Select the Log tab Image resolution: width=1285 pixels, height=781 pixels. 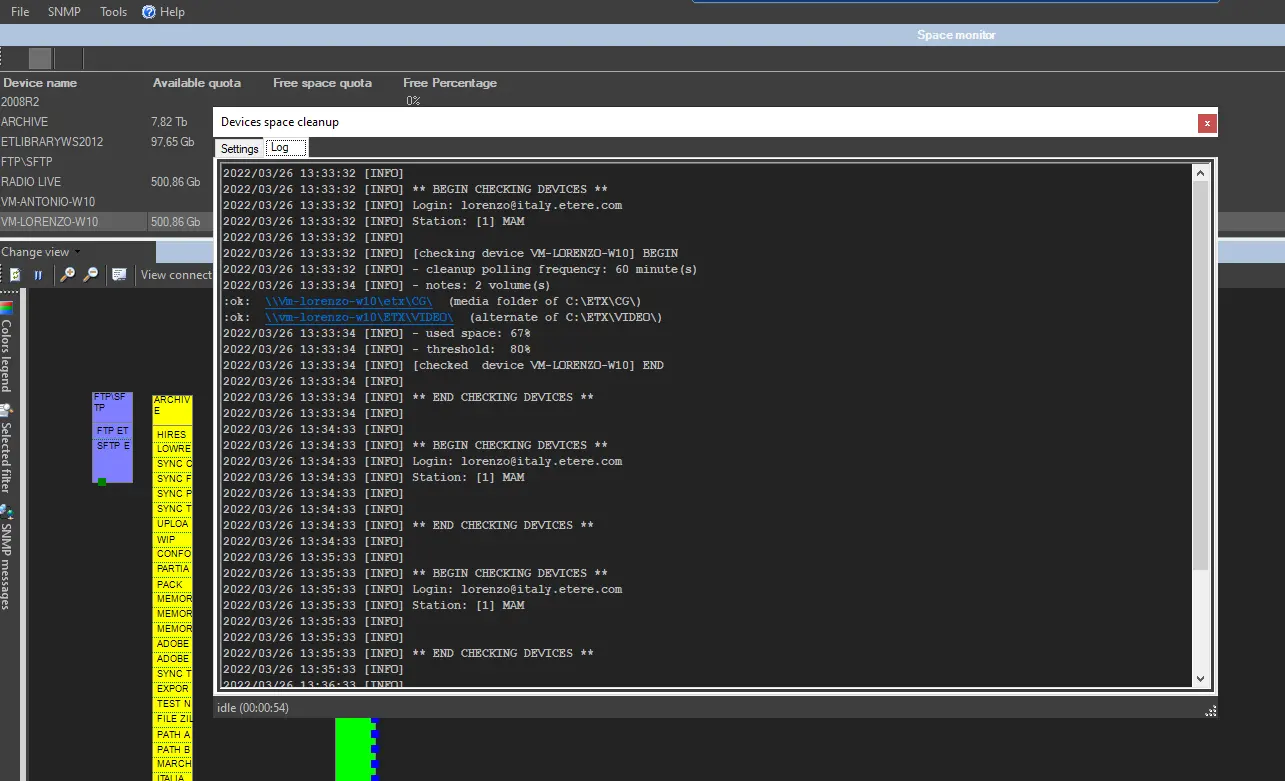[280, 148]
